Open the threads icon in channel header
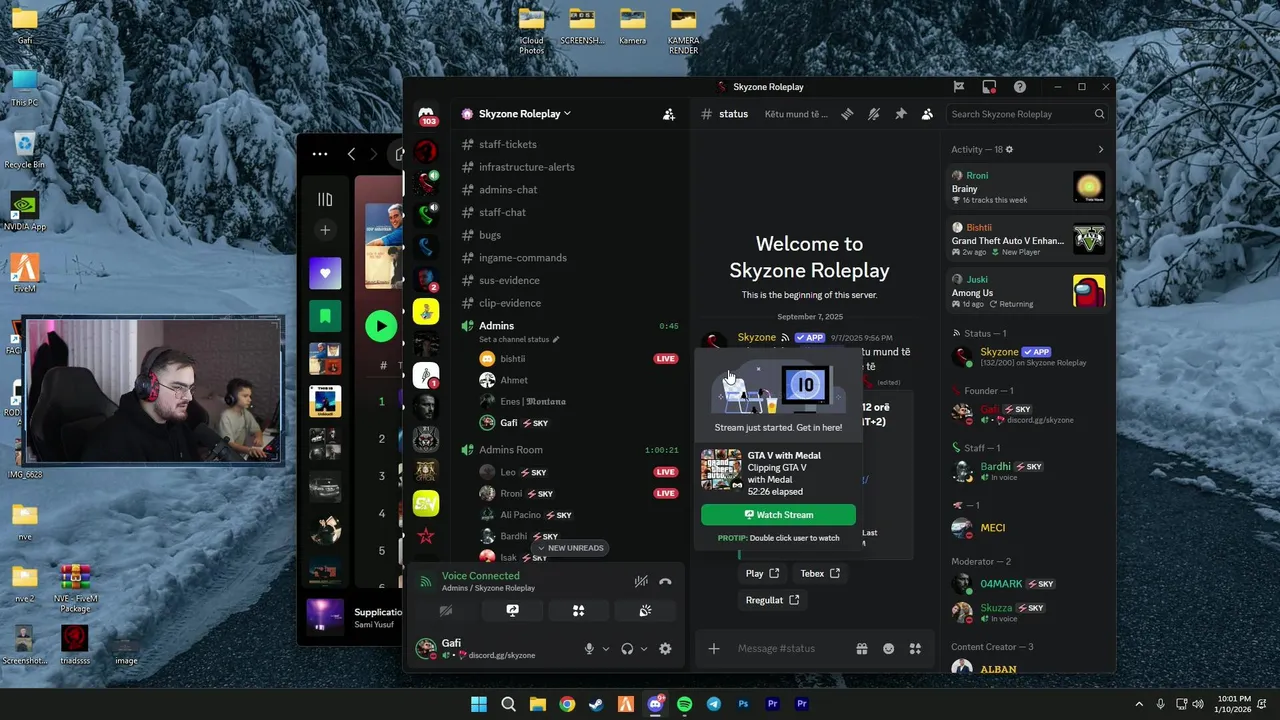The height and width of the screenshot is (720, 1280). (847, 114)
